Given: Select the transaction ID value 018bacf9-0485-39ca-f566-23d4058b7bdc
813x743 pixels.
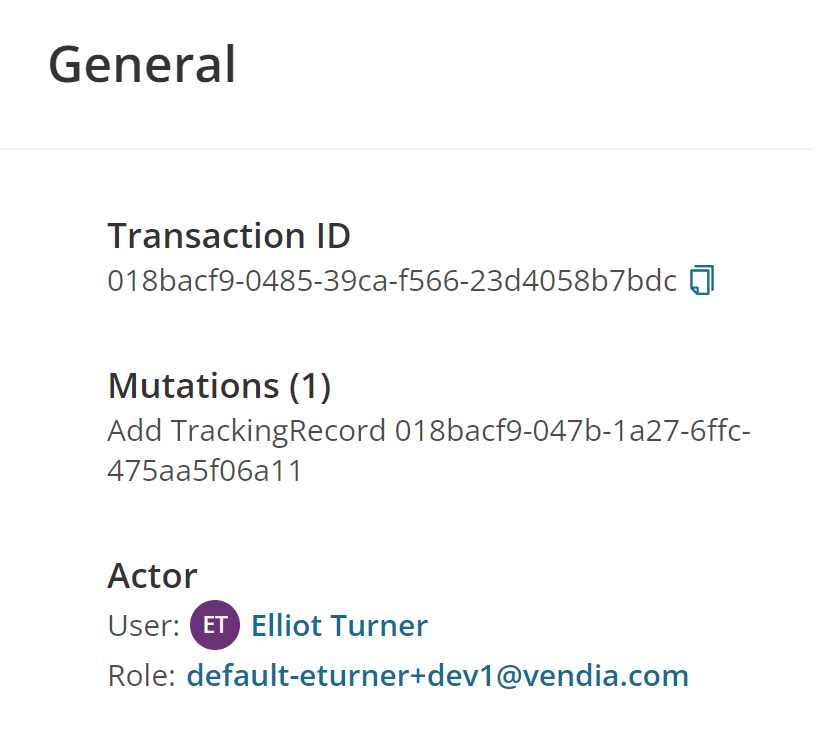Looking at the screenshot, I should click(392, 281).
